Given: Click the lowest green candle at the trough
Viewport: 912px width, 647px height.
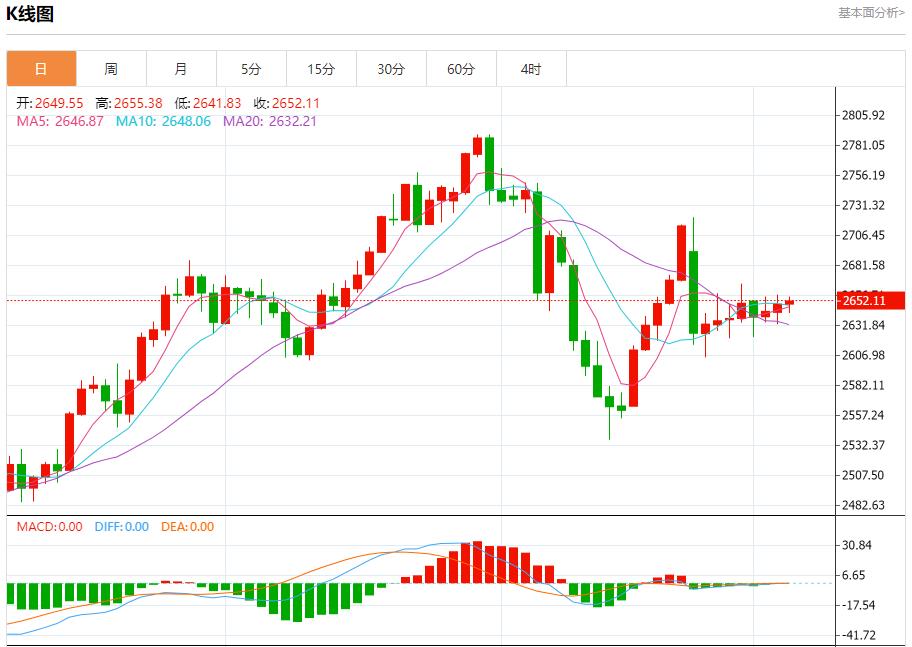Looking at the screenshot, I should (610, 401).
